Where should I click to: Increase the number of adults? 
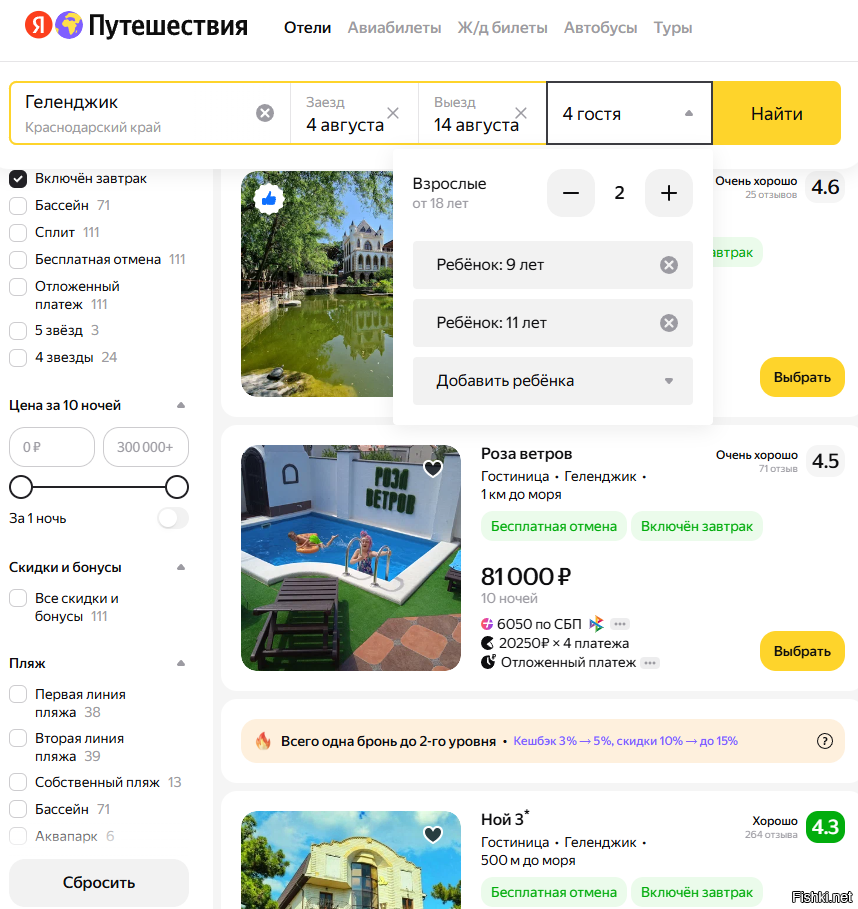coord(669,193)
